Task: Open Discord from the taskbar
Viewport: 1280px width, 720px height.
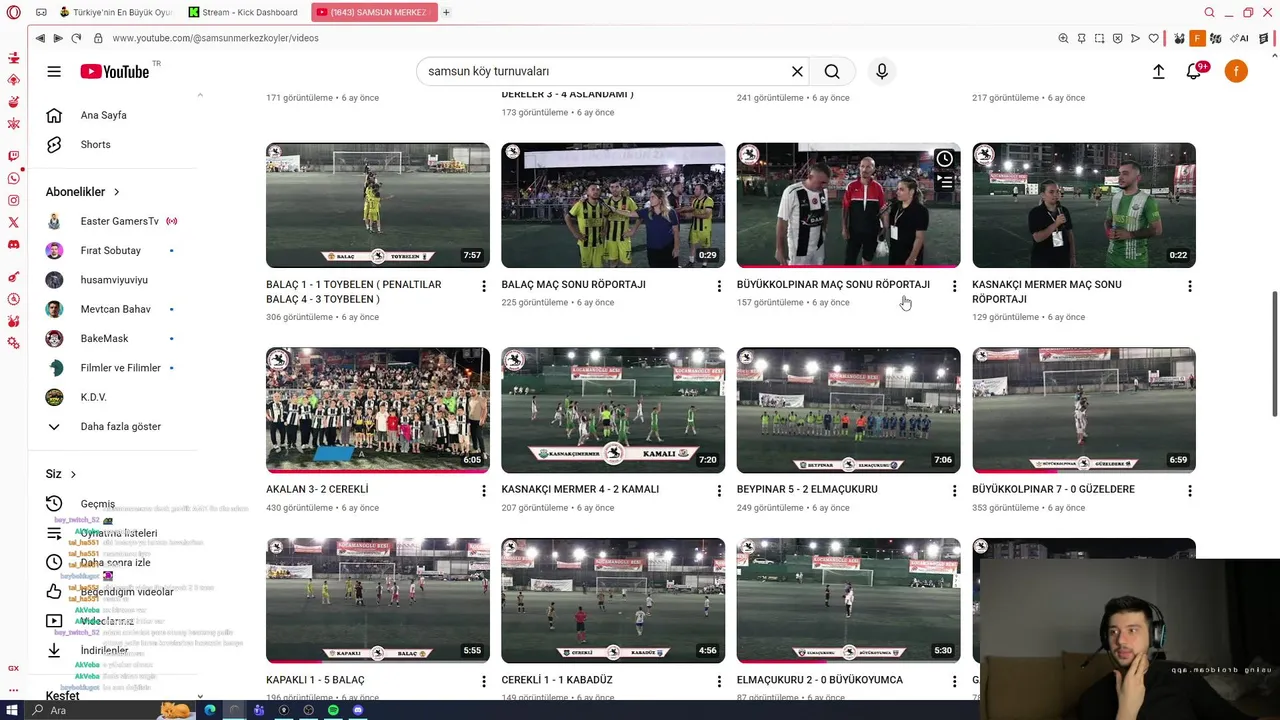Action: pyautogui.click(x=358, y=710)
